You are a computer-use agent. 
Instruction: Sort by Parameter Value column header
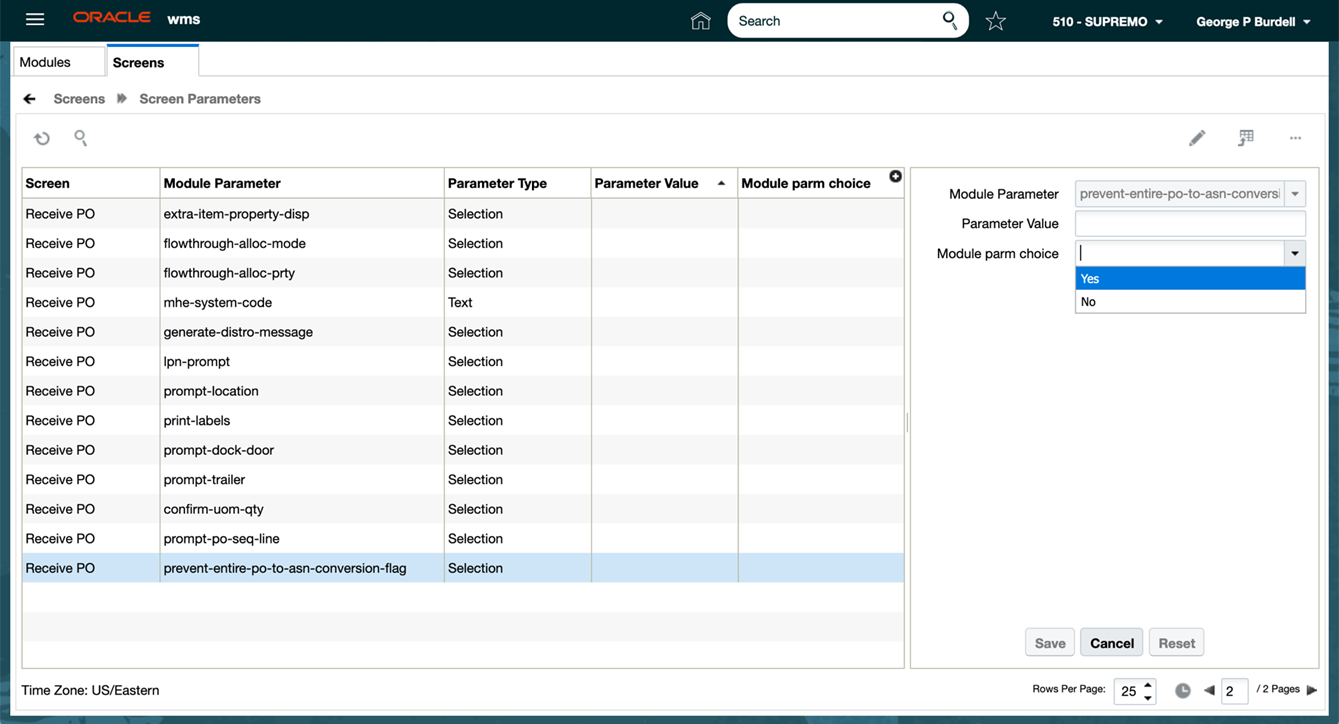[664, 183]
